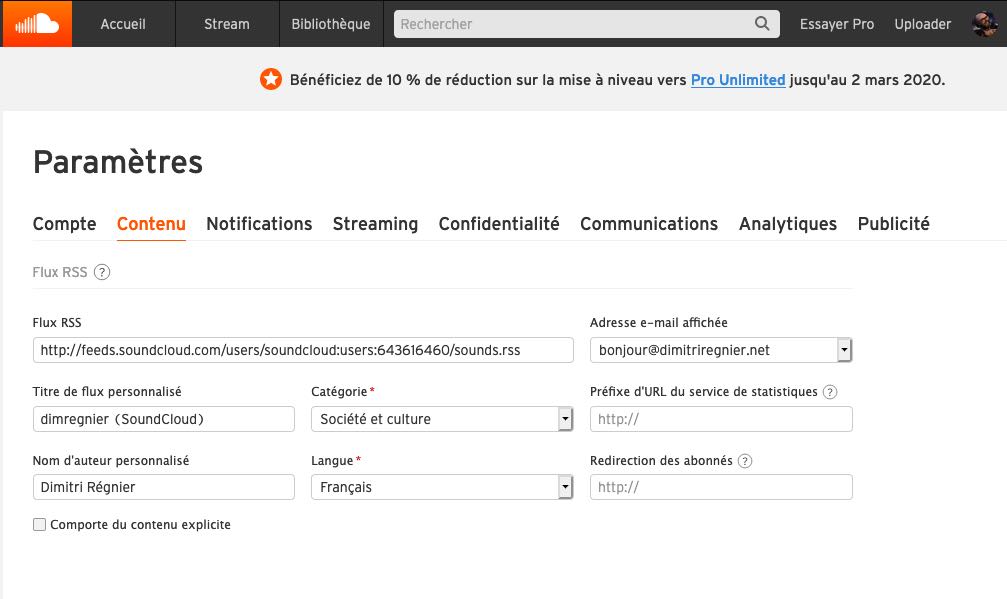1007x599 pixels.
Task: Open the Stream page
Action: (x=227, y=24)
